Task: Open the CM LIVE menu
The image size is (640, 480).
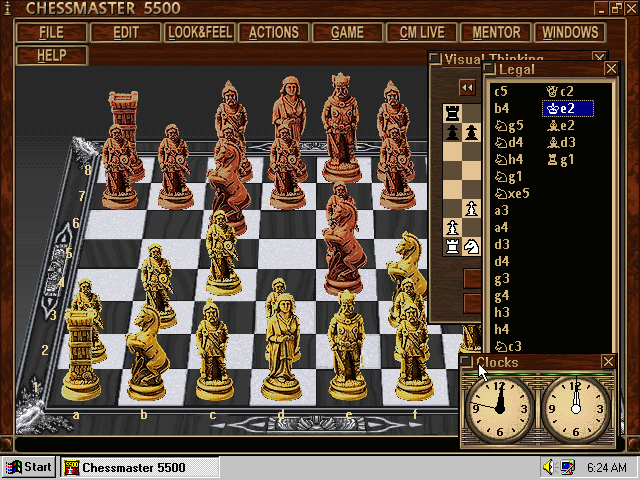Action: [421, 32]
